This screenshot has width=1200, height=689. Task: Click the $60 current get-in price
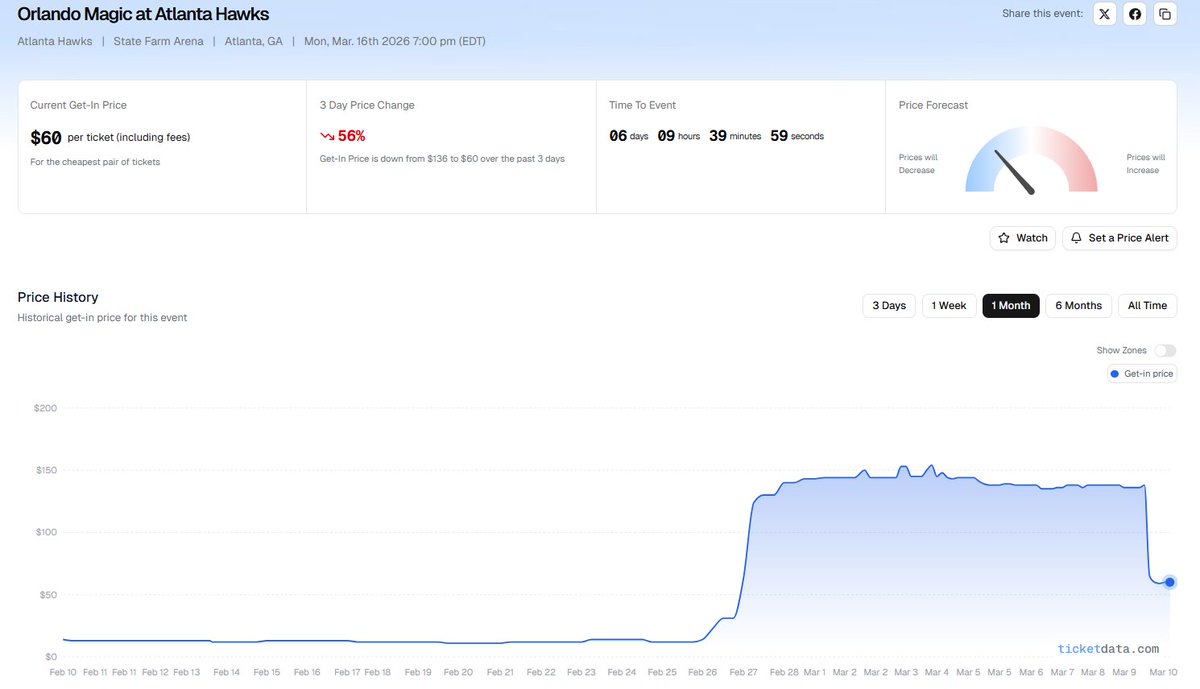coord(46,137)
